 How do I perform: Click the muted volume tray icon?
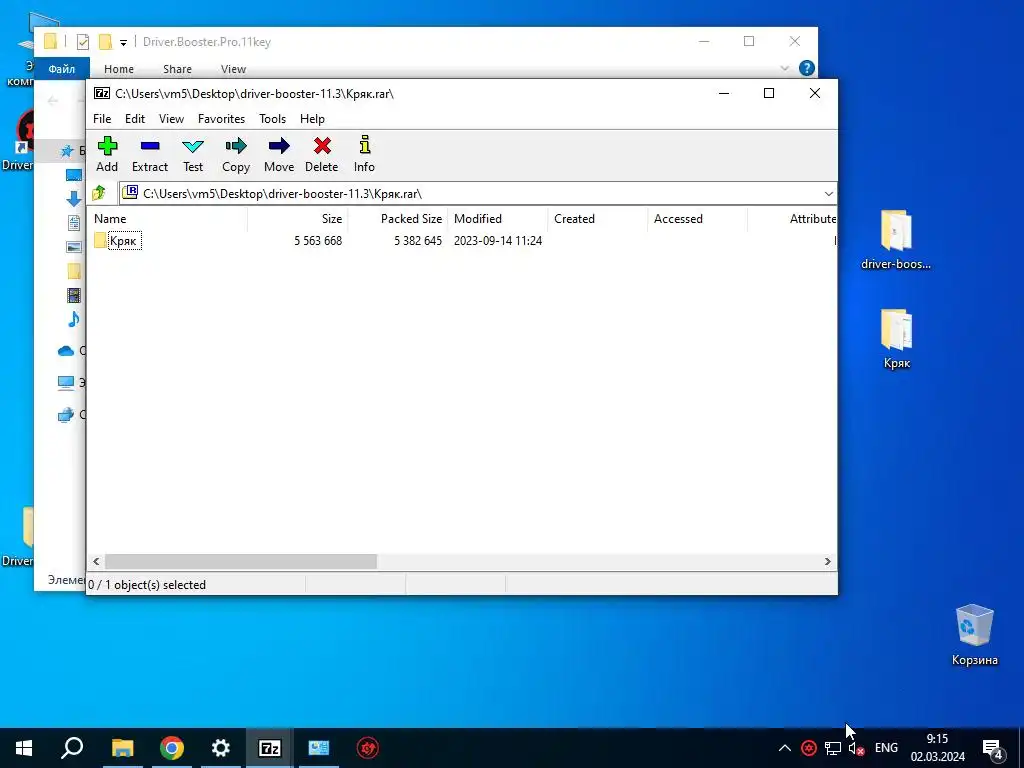tap(856, 748)
